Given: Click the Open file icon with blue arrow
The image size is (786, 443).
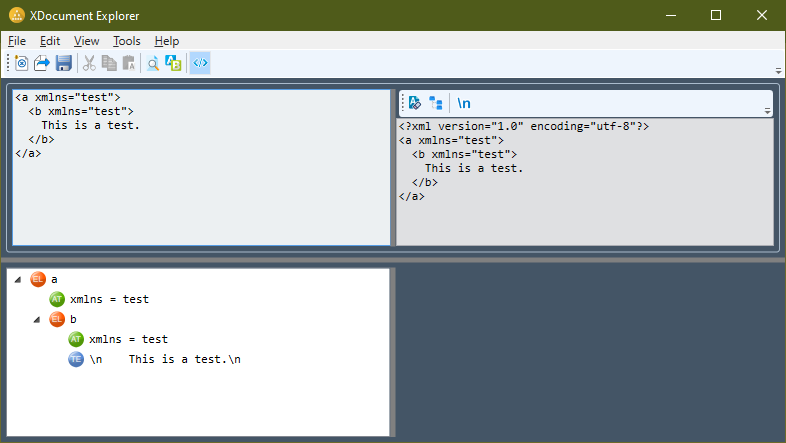Looking at the screenshot, I should (42, 63).
